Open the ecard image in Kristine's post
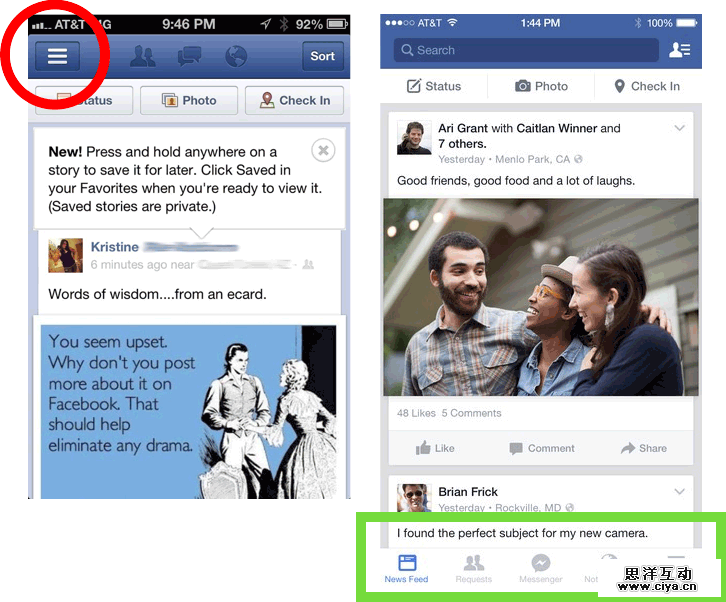The height and width of the screenshot is (602, 726). tap(188, 412)
